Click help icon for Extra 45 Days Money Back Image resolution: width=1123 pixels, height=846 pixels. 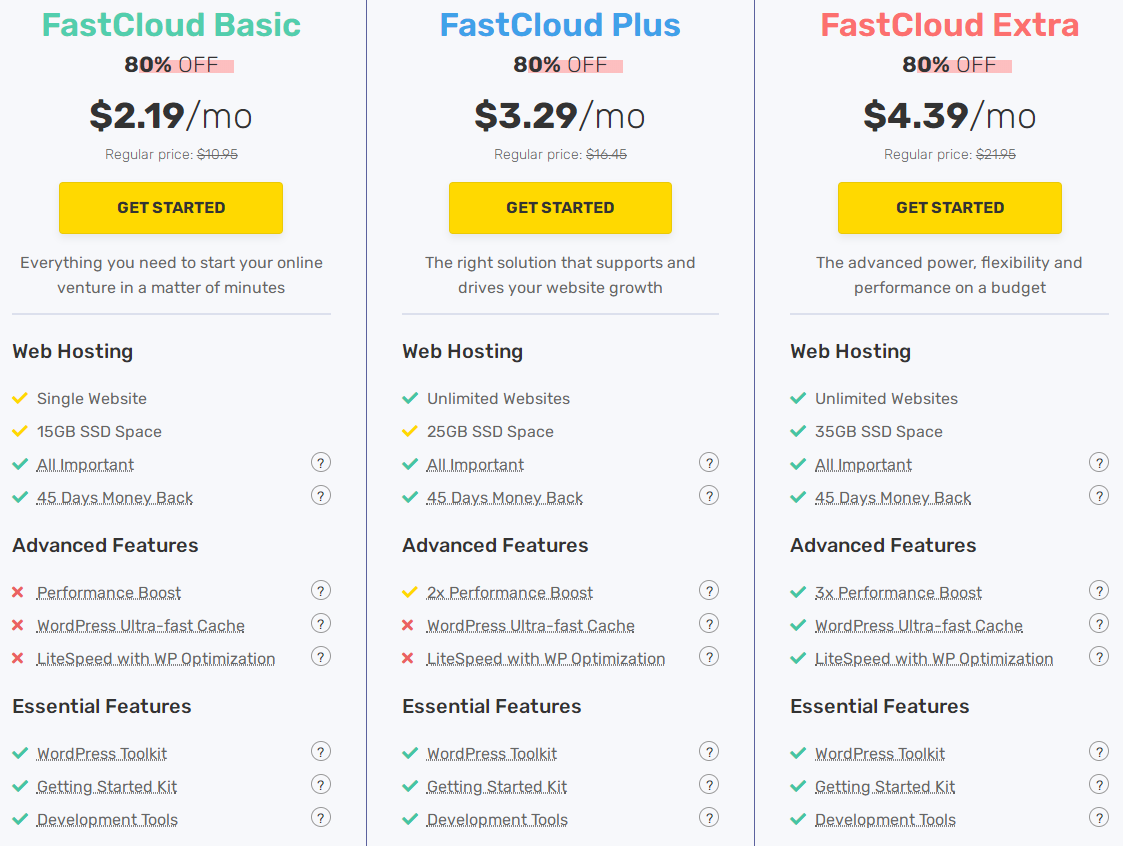[x=1098, y=496]
